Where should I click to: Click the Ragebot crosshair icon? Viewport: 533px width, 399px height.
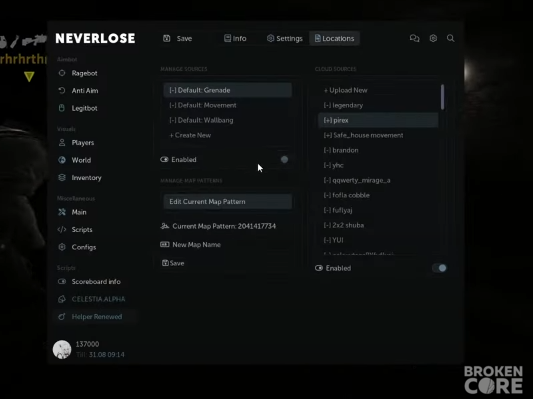[x=62, y=73]
